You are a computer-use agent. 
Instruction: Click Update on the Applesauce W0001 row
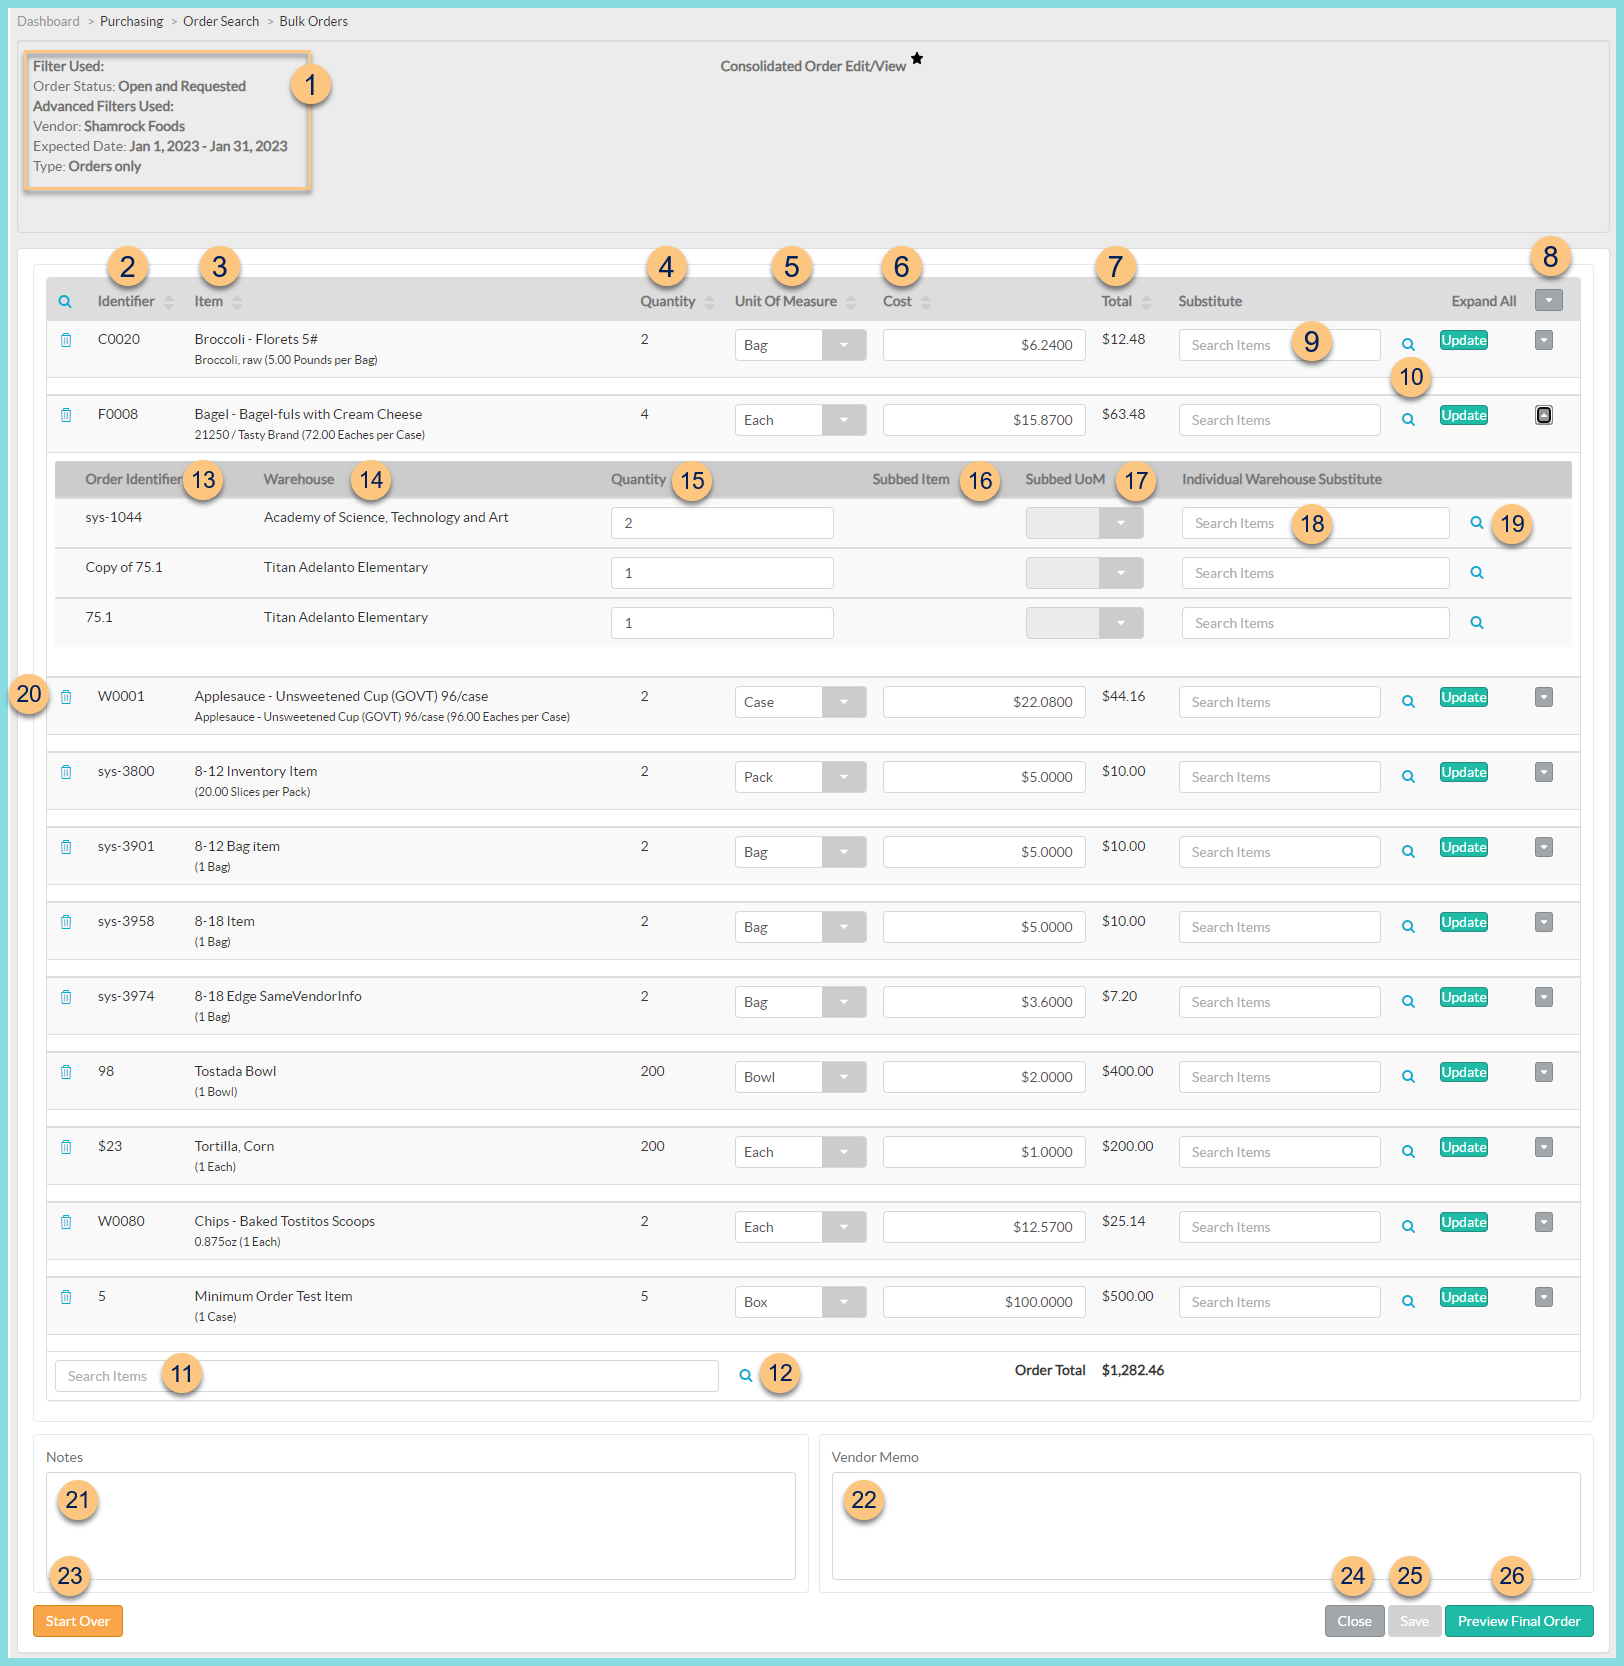click(1463, 697)
